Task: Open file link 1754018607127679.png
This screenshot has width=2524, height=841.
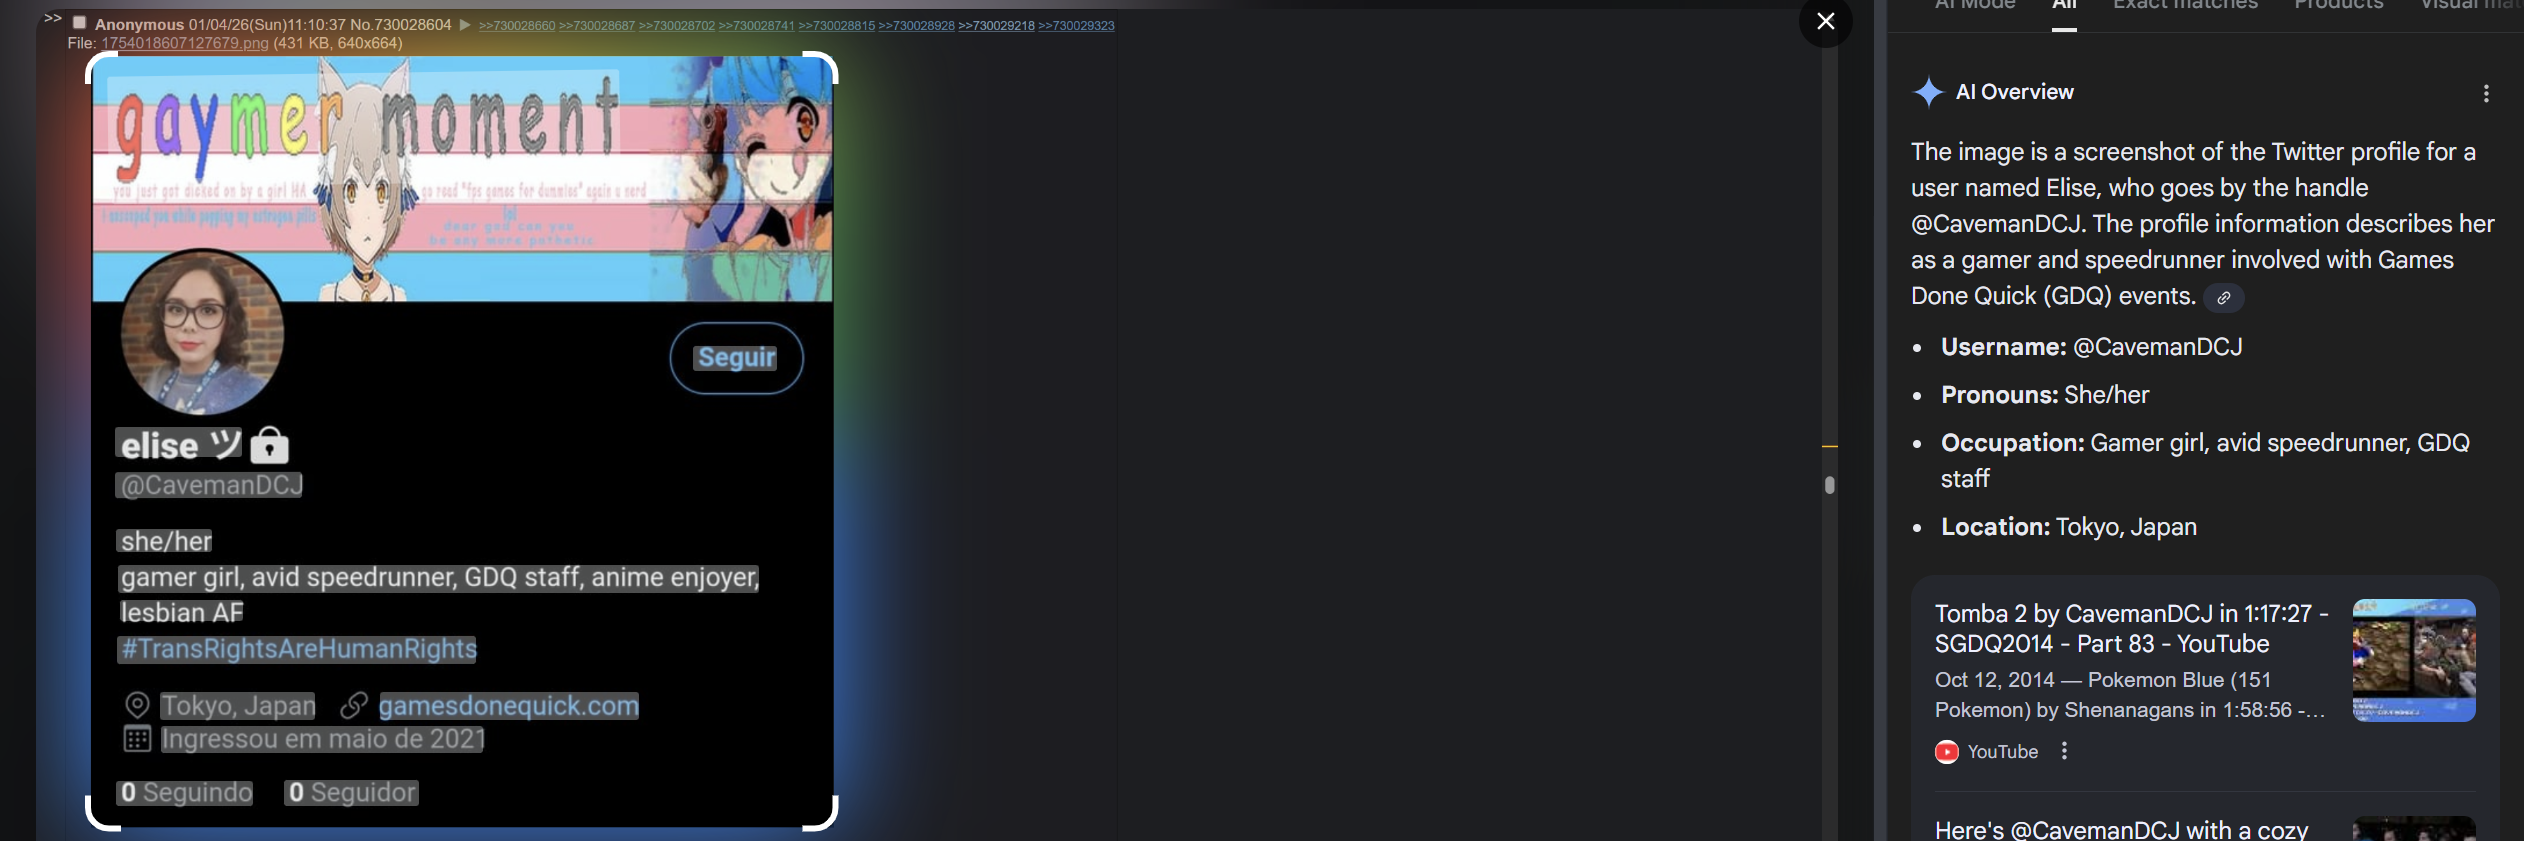Action: pos(185,43)
